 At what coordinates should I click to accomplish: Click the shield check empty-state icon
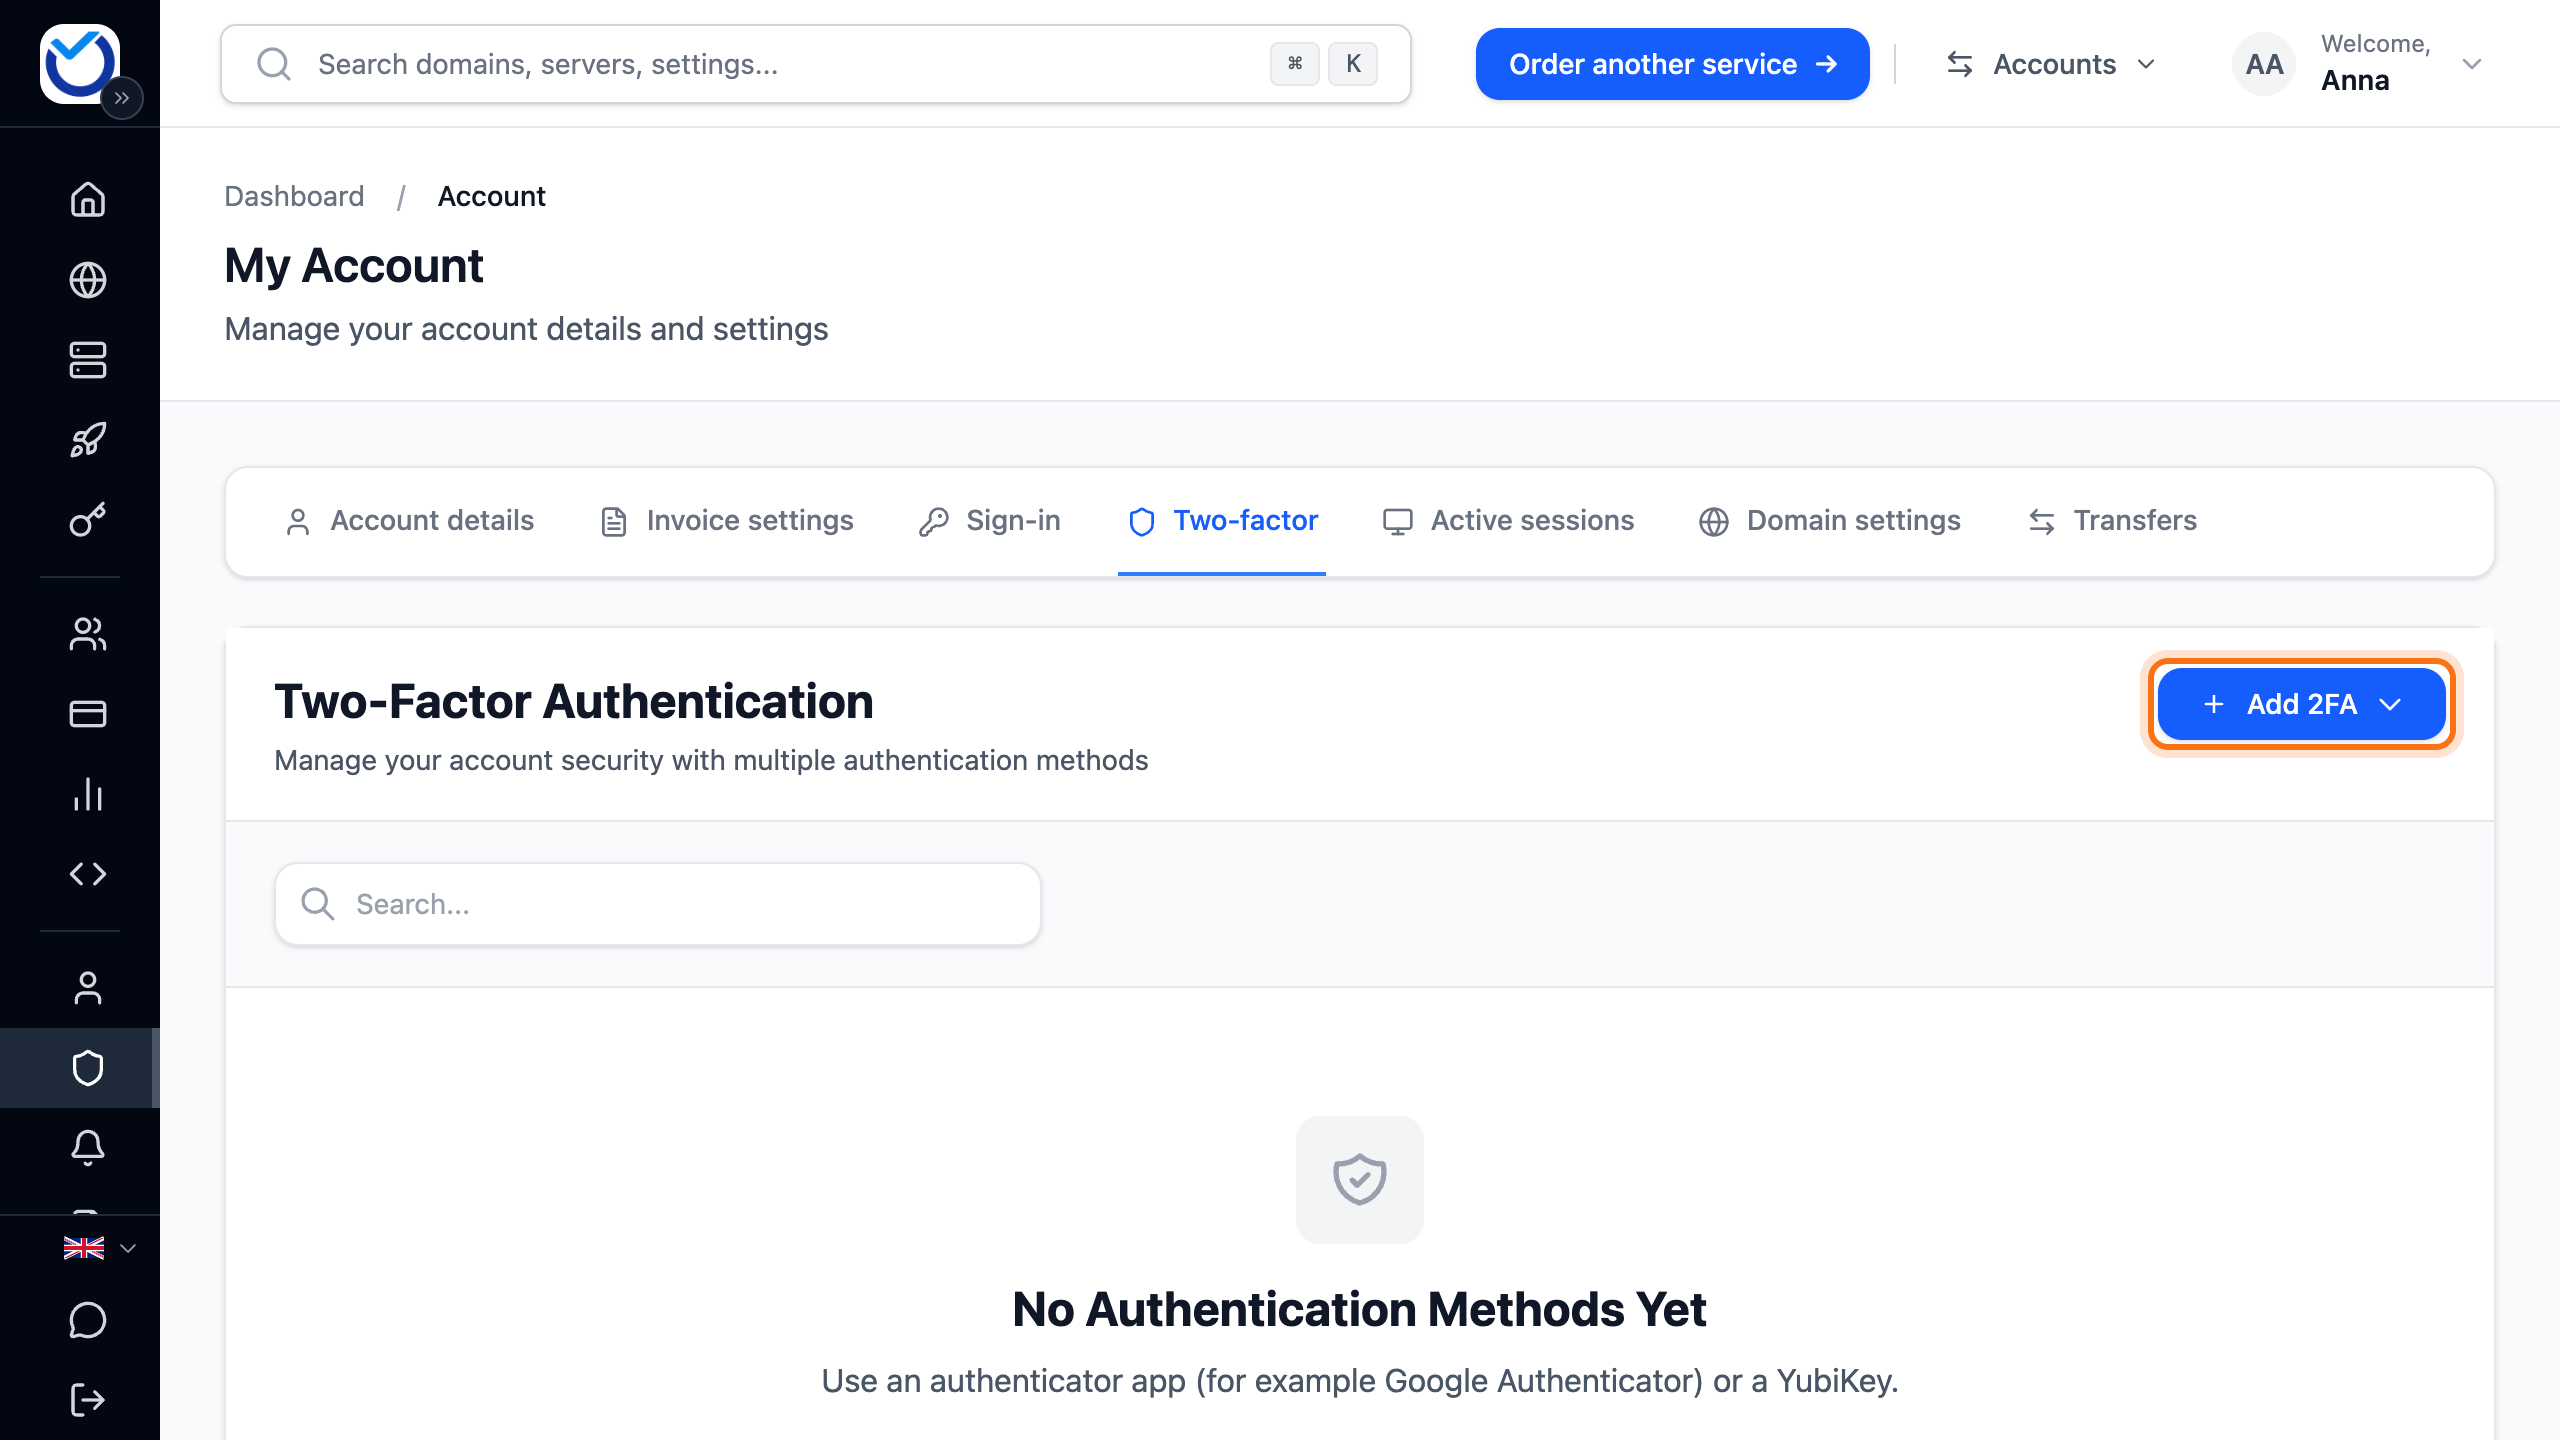coord(1360,1180)
